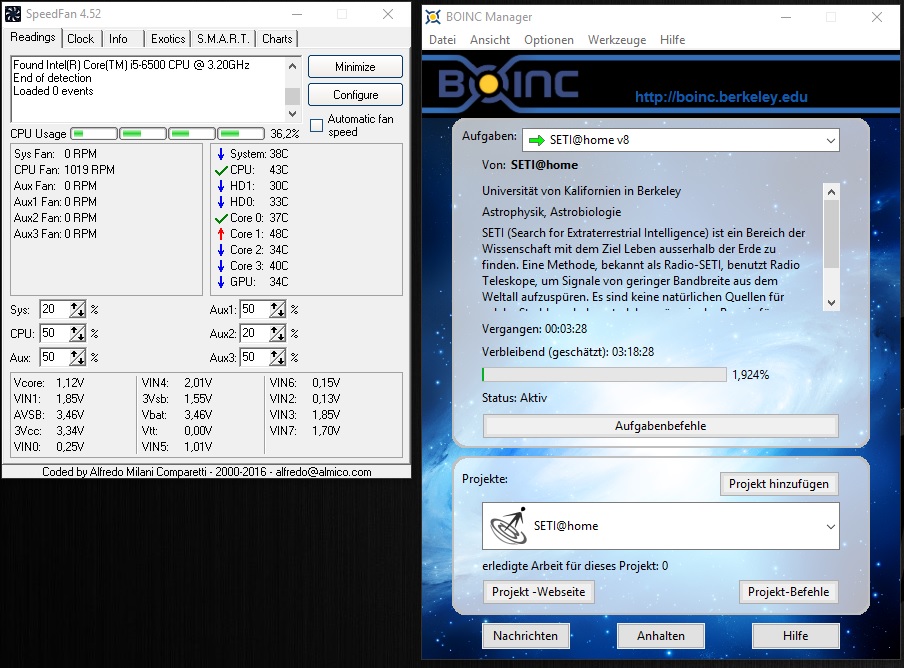Click the Anhalten button

click(661, 636)
